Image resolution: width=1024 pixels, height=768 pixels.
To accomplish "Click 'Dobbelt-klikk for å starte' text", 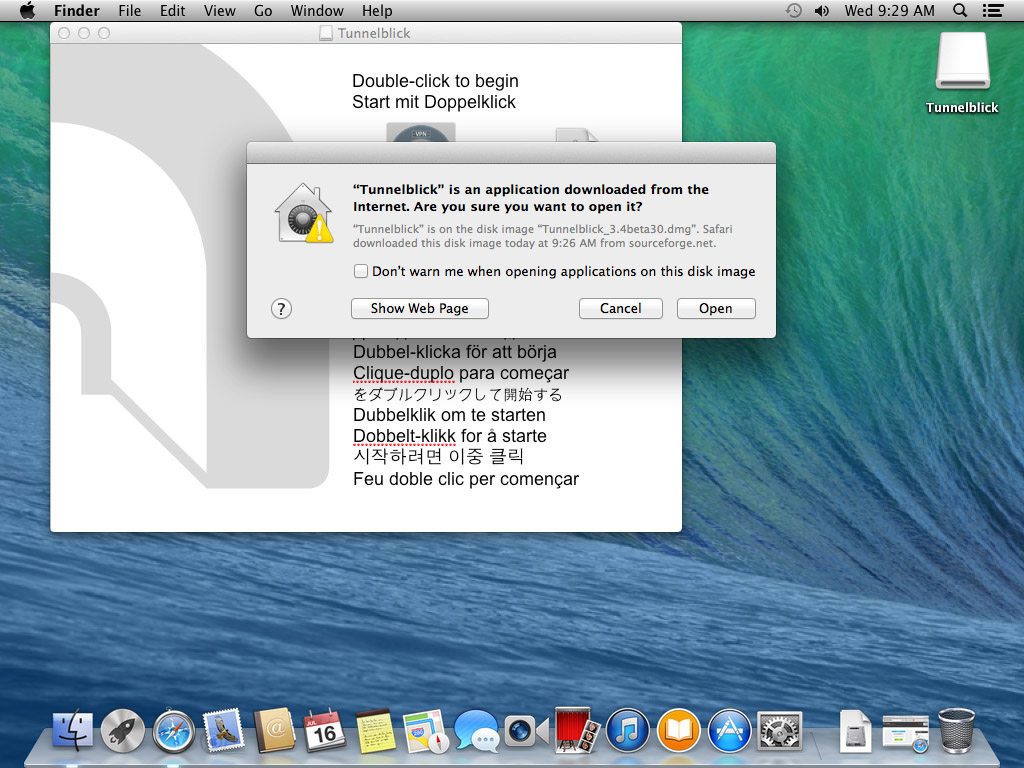I will tap(449, 436).
